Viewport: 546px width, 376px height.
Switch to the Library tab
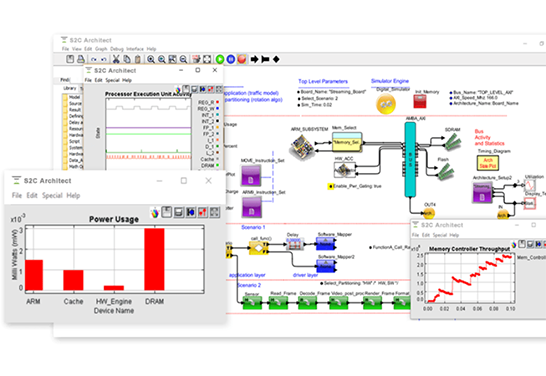pyautogui.click(x=69, y=88)
